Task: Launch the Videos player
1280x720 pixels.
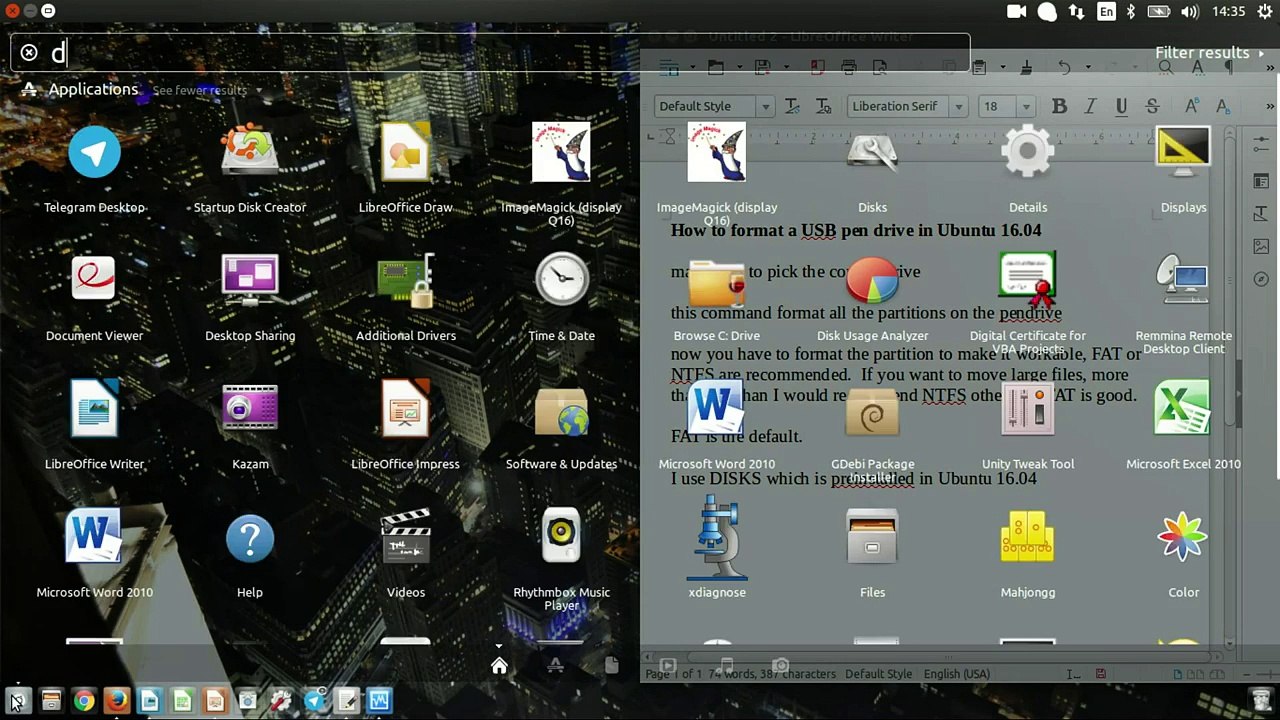Action: point(406,551)
